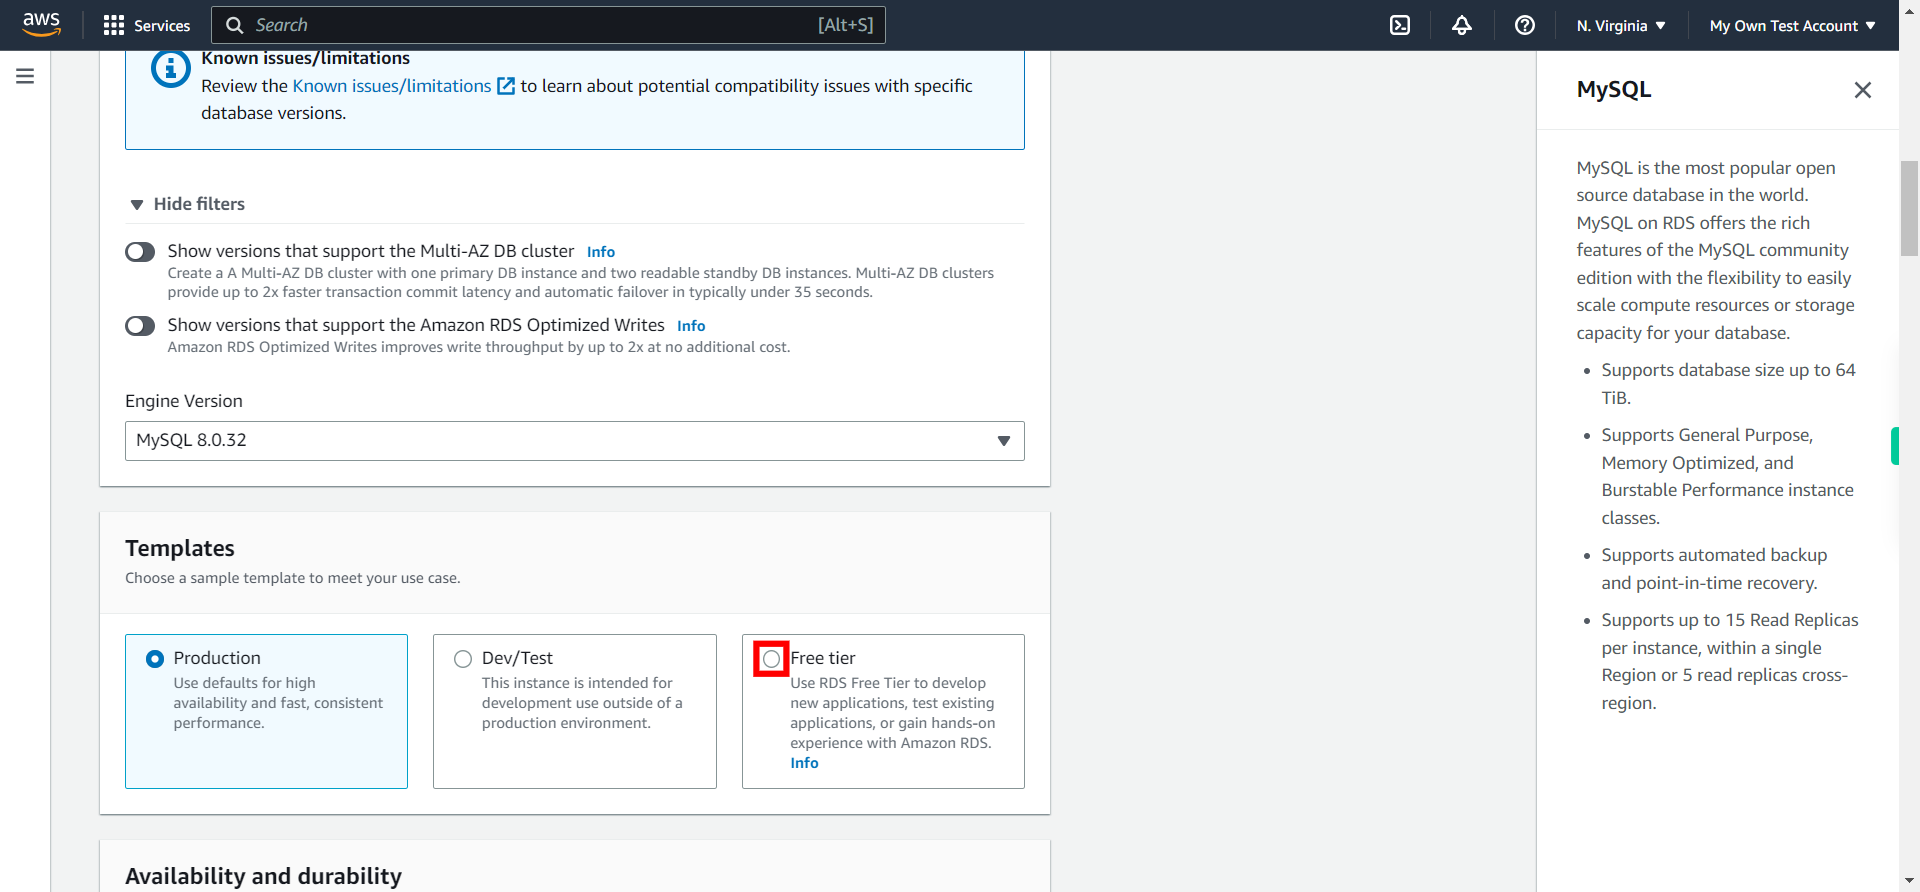Launch CloudShell from the top bar
The height and width of the screenshot is (892, 1920).
[x=1400, y=25]
